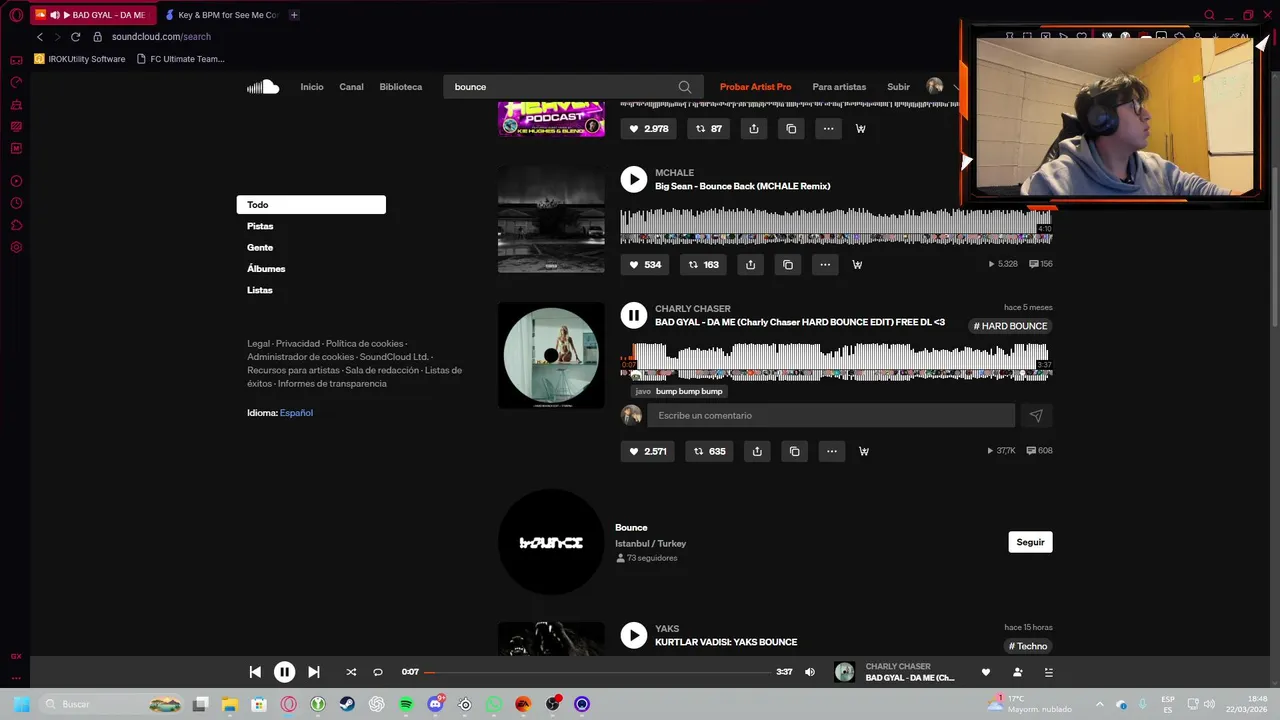The height and width of the screenshot is (720, 1280).
Task: Go back with the browser back arrow
Action: [x=40, y=37]
